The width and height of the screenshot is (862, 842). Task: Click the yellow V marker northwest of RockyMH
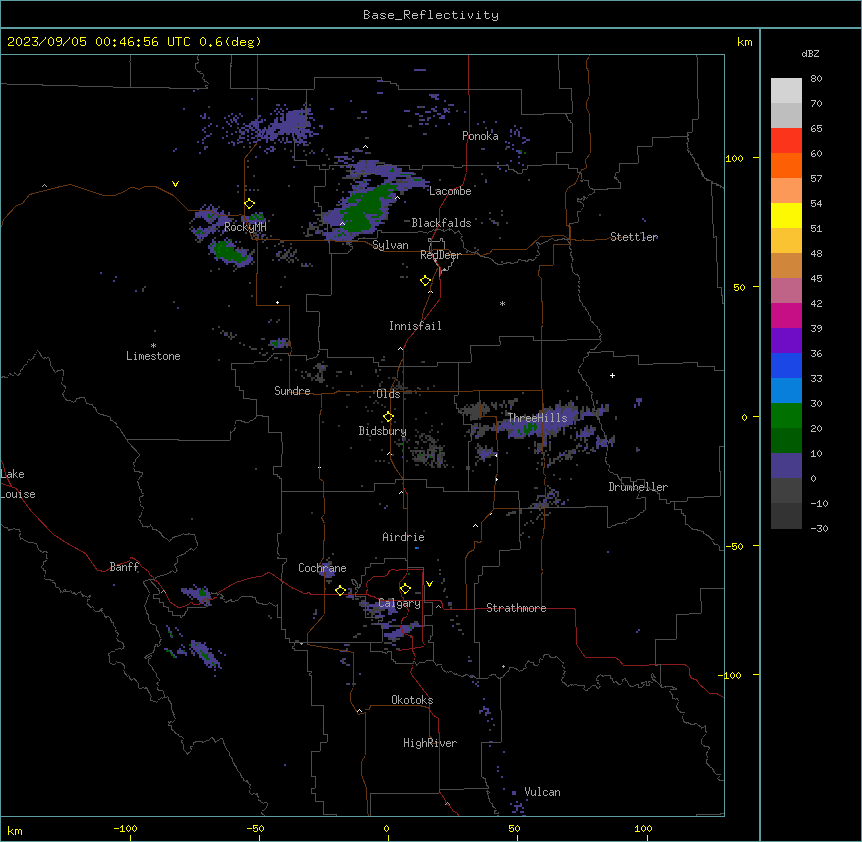pyautogui.click(x=175, y=184)
